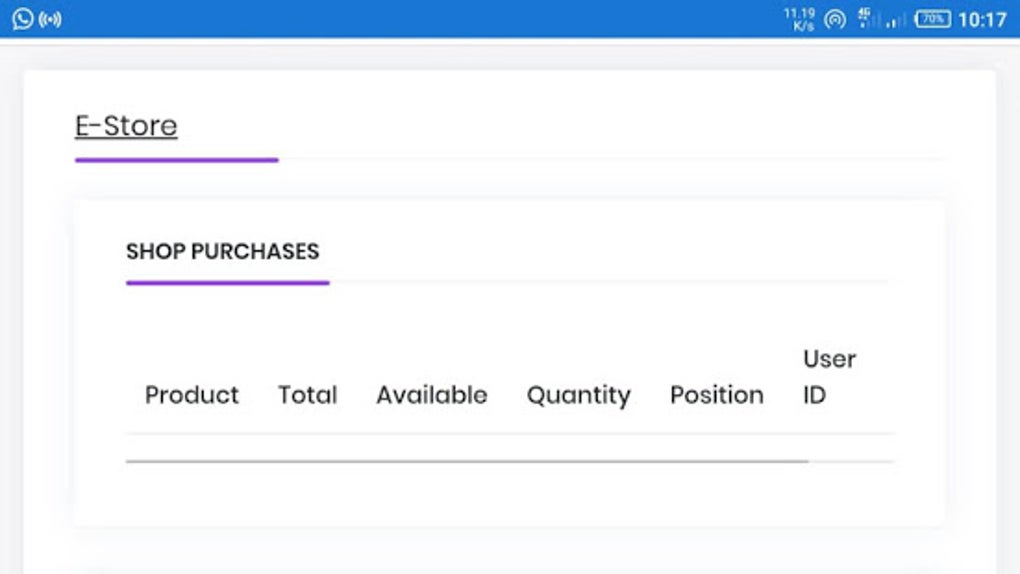The width and height of the screenshot is (1020, 574).
Task: Tap the second signal bars icon
Action: [x=896, y=21]
